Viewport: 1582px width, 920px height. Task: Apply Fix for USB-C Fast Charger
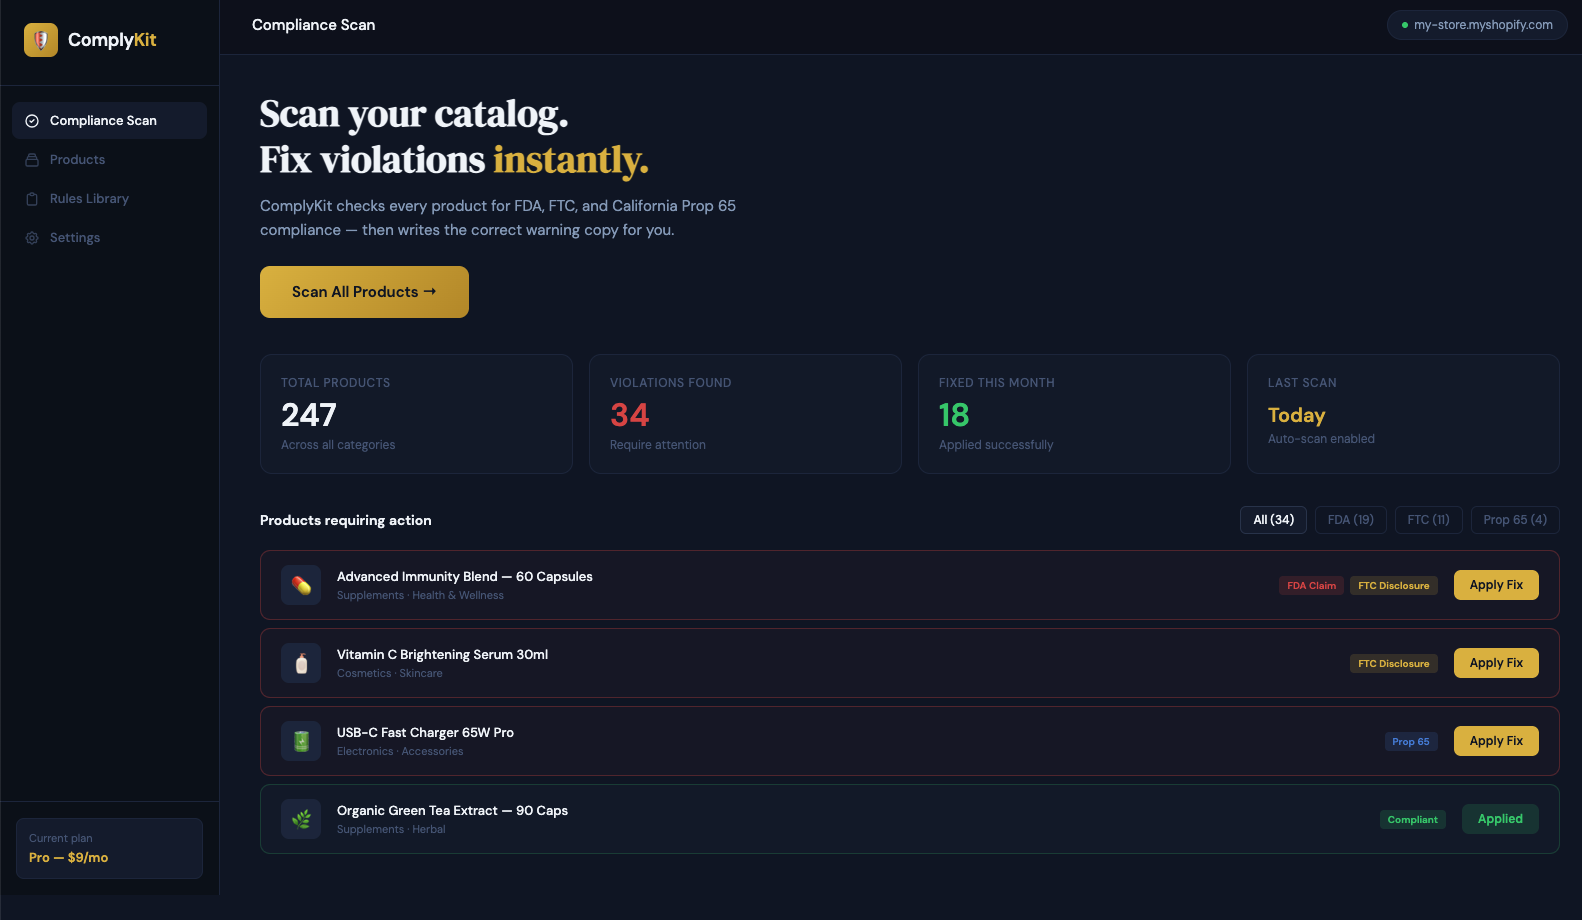1496,741
